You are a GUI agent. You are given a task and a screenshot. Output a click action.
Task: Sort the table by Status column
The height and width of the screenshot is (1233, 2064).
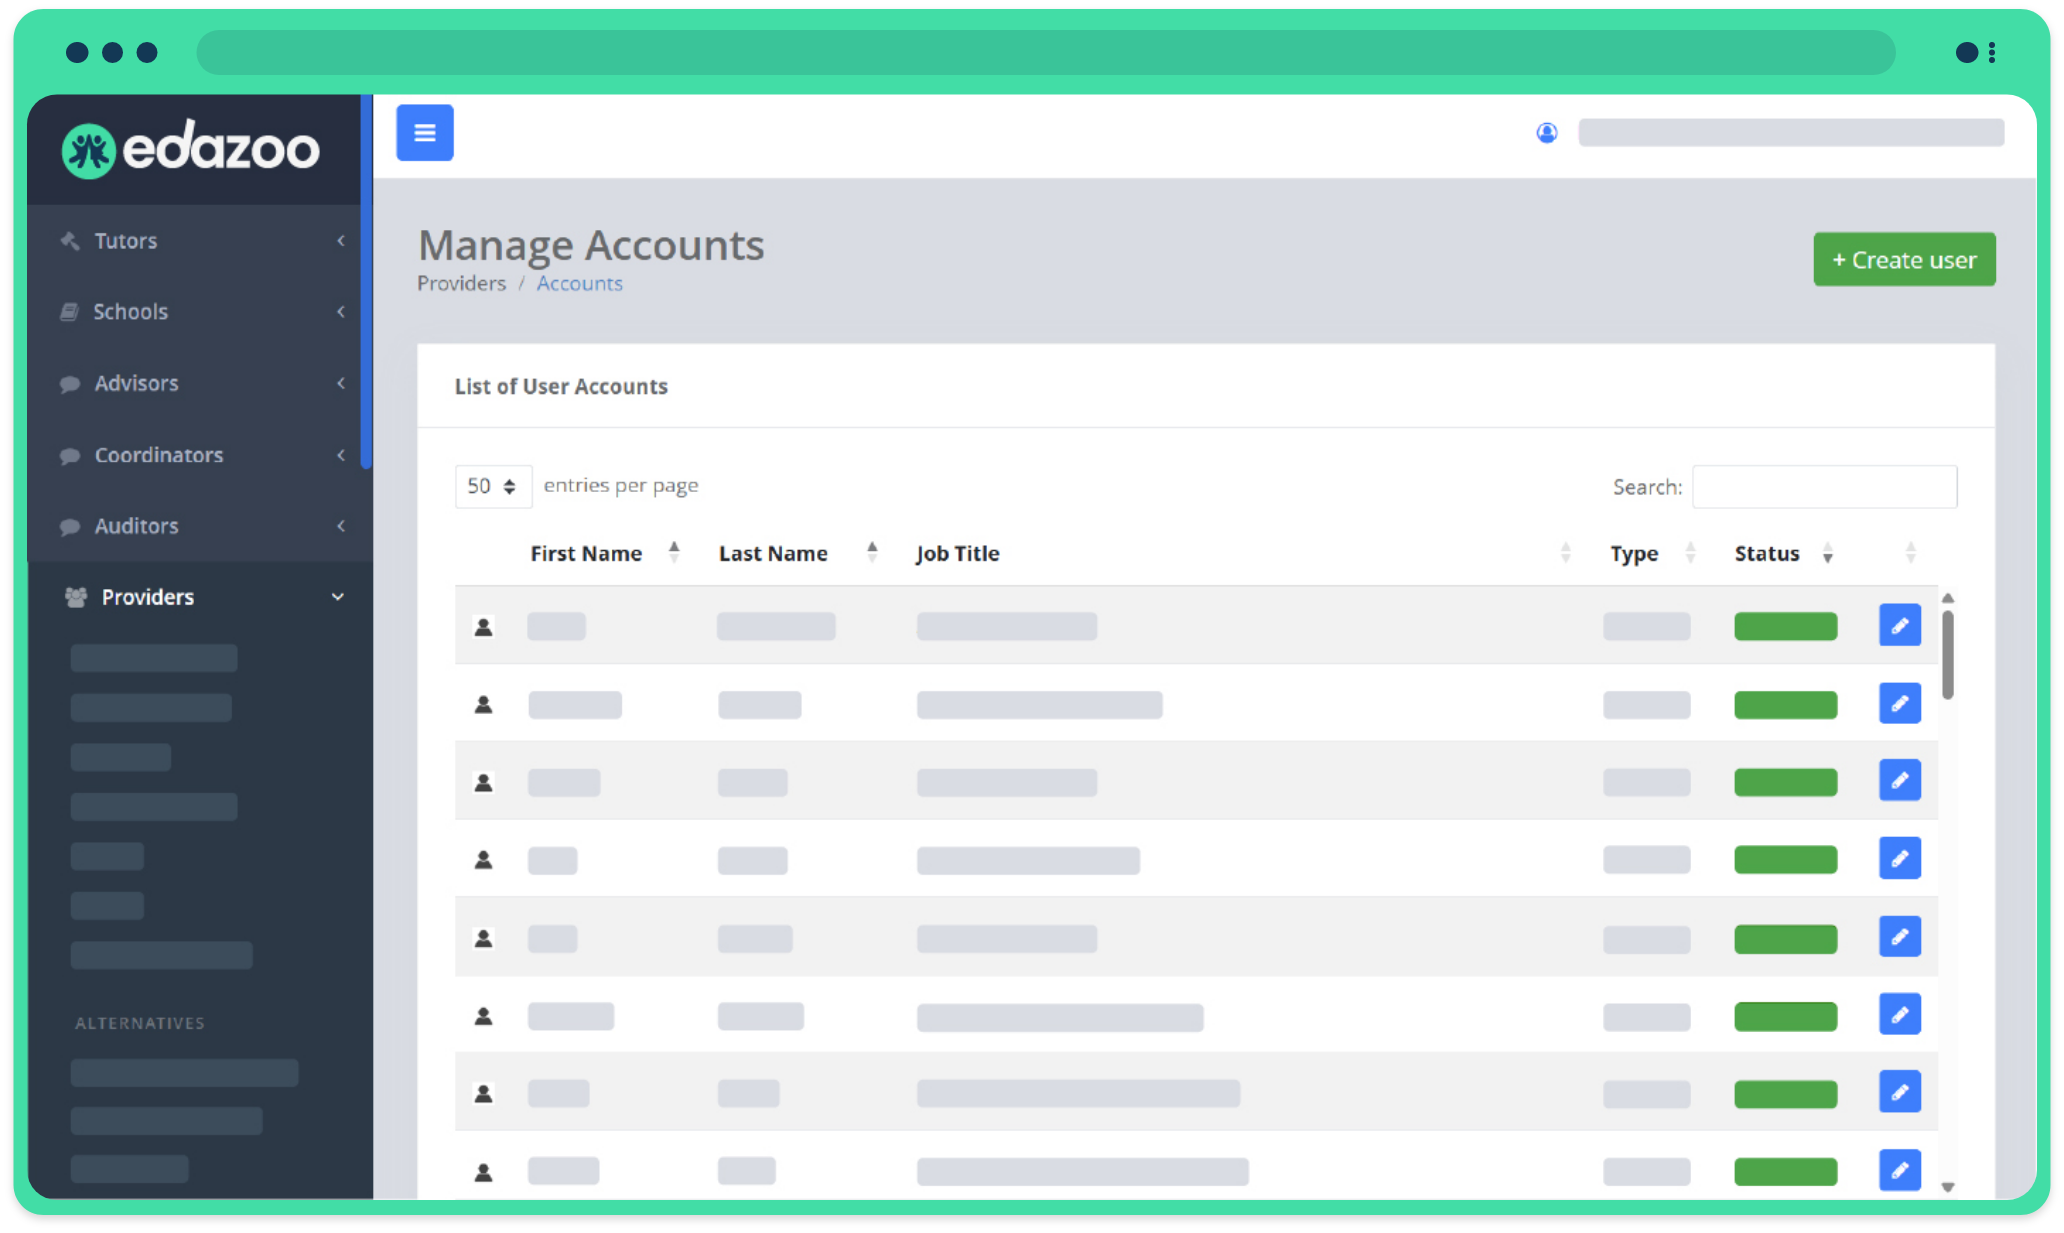pos(1767,553)
